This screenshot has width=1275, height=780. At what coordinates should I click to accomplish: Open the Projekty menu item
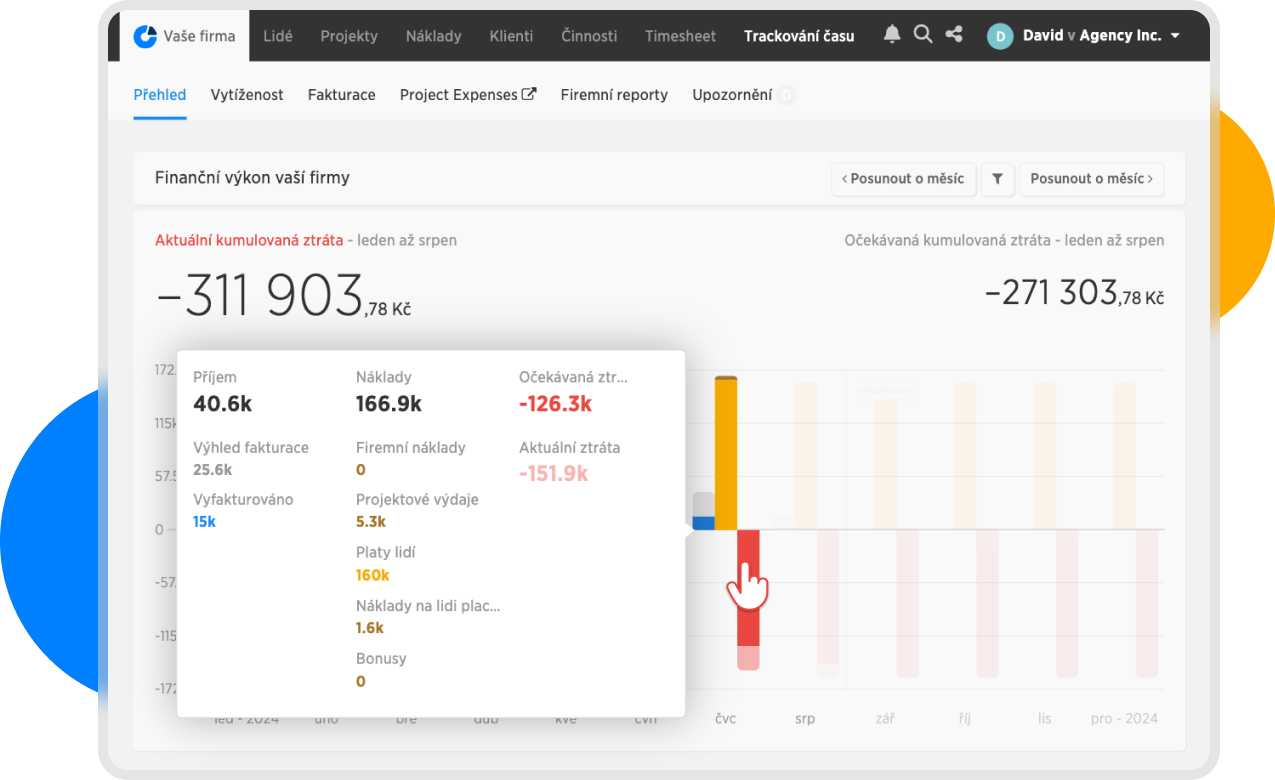click(349, 36)
